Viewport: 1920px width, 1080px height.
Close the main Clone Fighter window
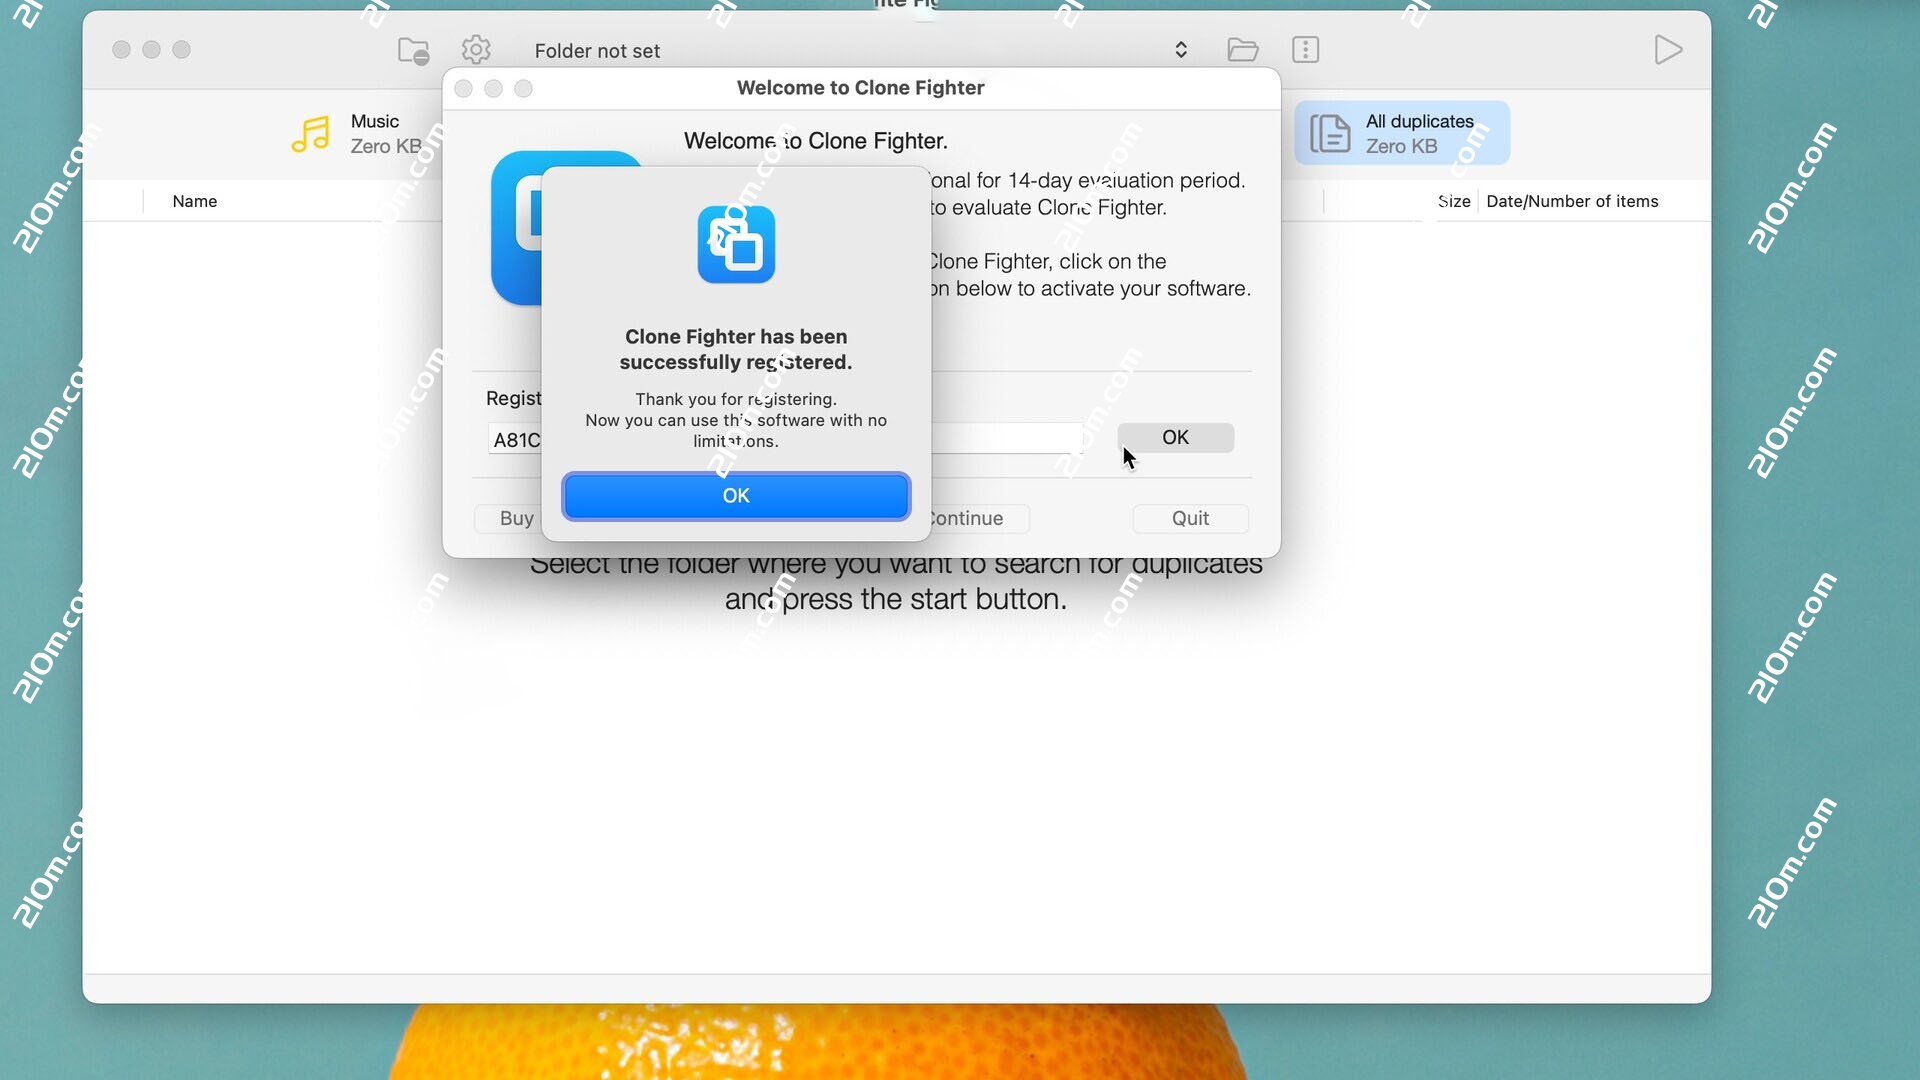coord(121,50)
